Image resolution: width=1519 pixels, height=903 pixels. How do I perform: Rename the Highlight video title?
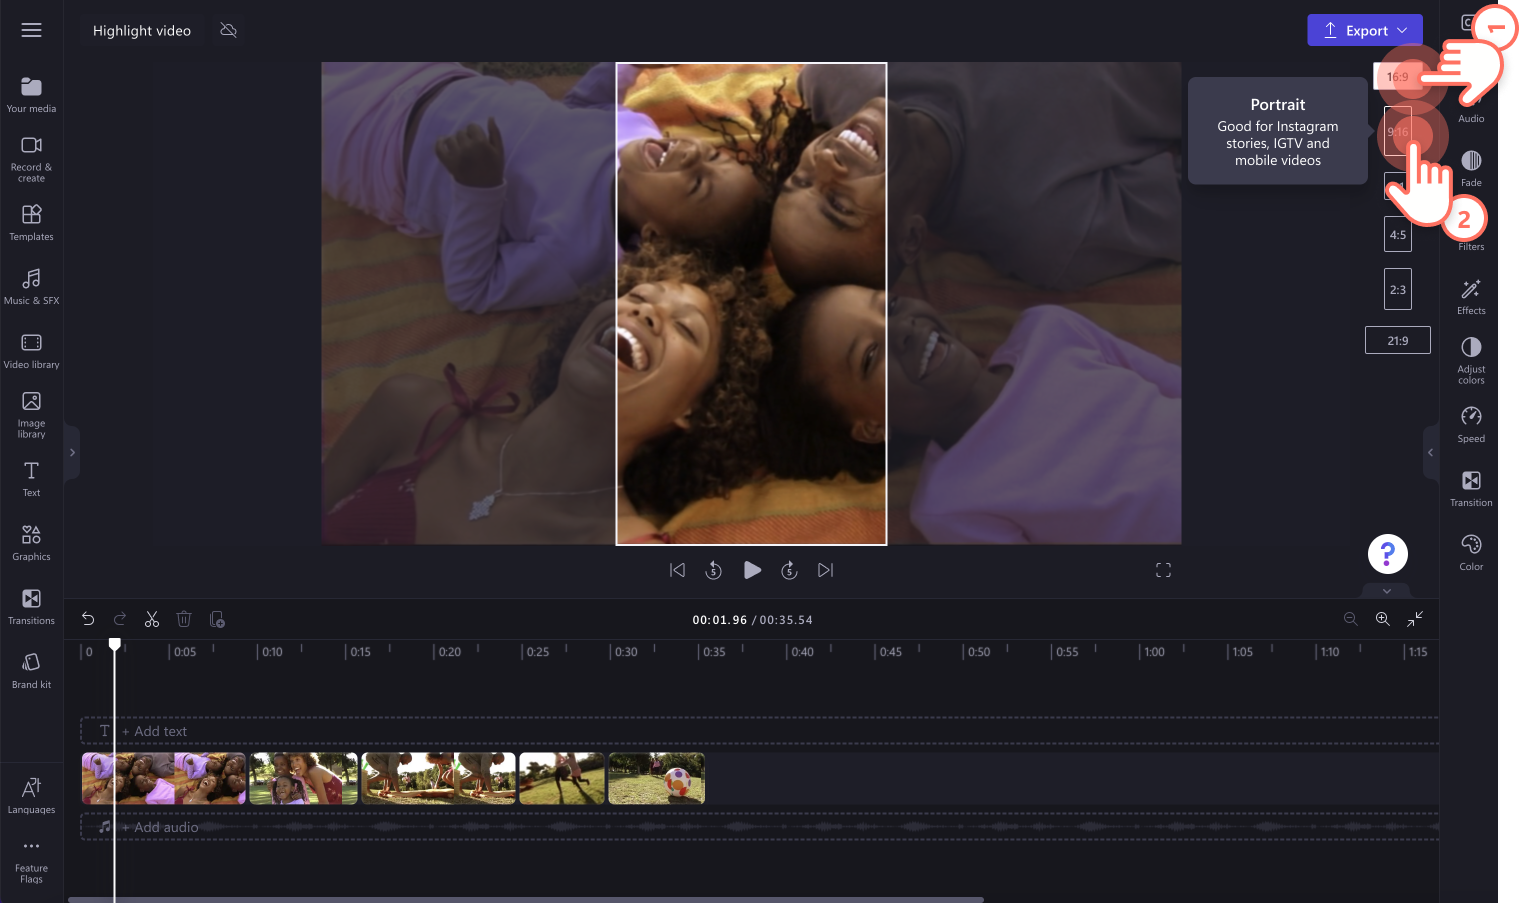click(x=142, y=30)
